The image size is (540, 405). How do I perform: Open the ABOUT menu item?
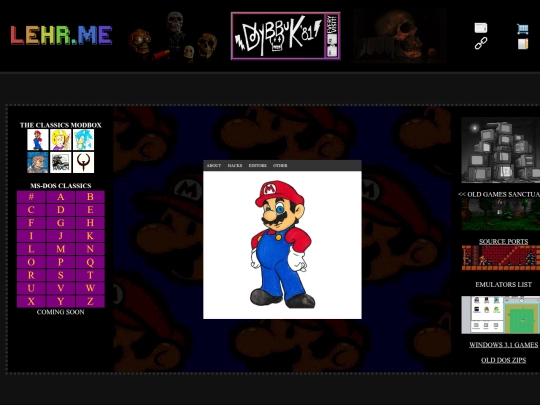[214, 166]
